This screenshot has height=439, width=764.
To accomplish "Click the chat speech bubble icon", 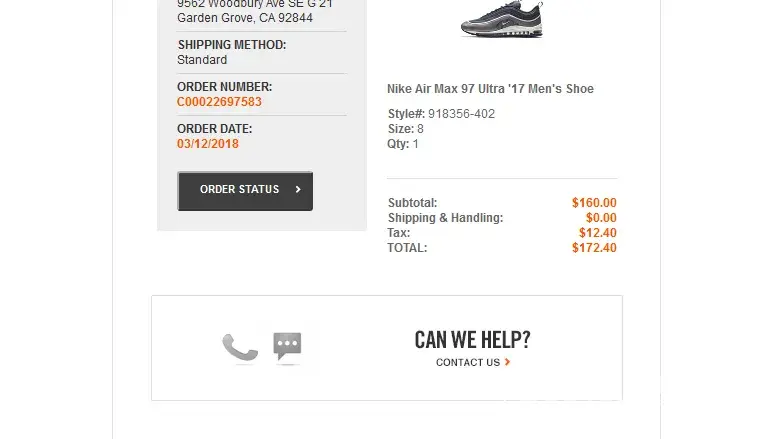I will pos(287,346).
